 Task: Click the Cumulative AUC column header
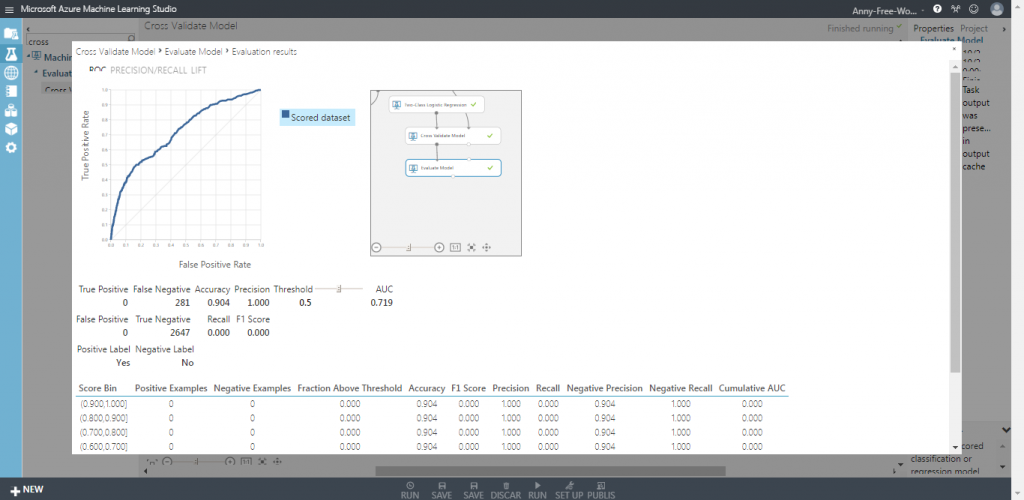(x=752, y=388)
